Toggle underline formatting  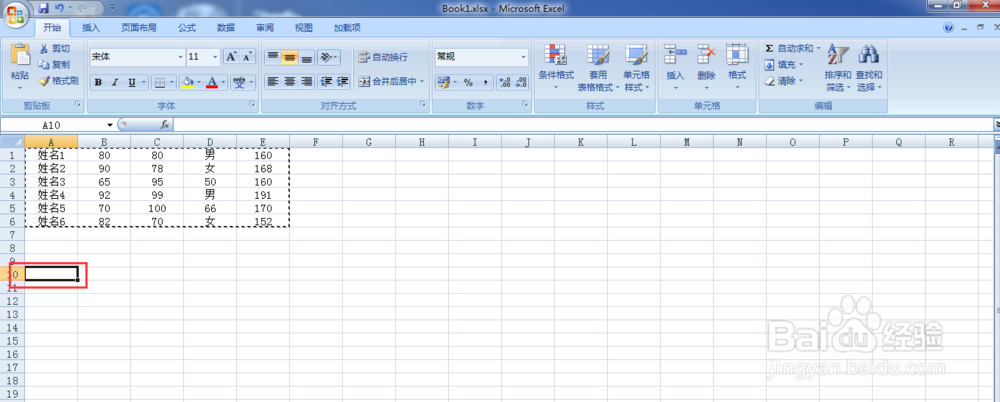click(x=132, y=82)
